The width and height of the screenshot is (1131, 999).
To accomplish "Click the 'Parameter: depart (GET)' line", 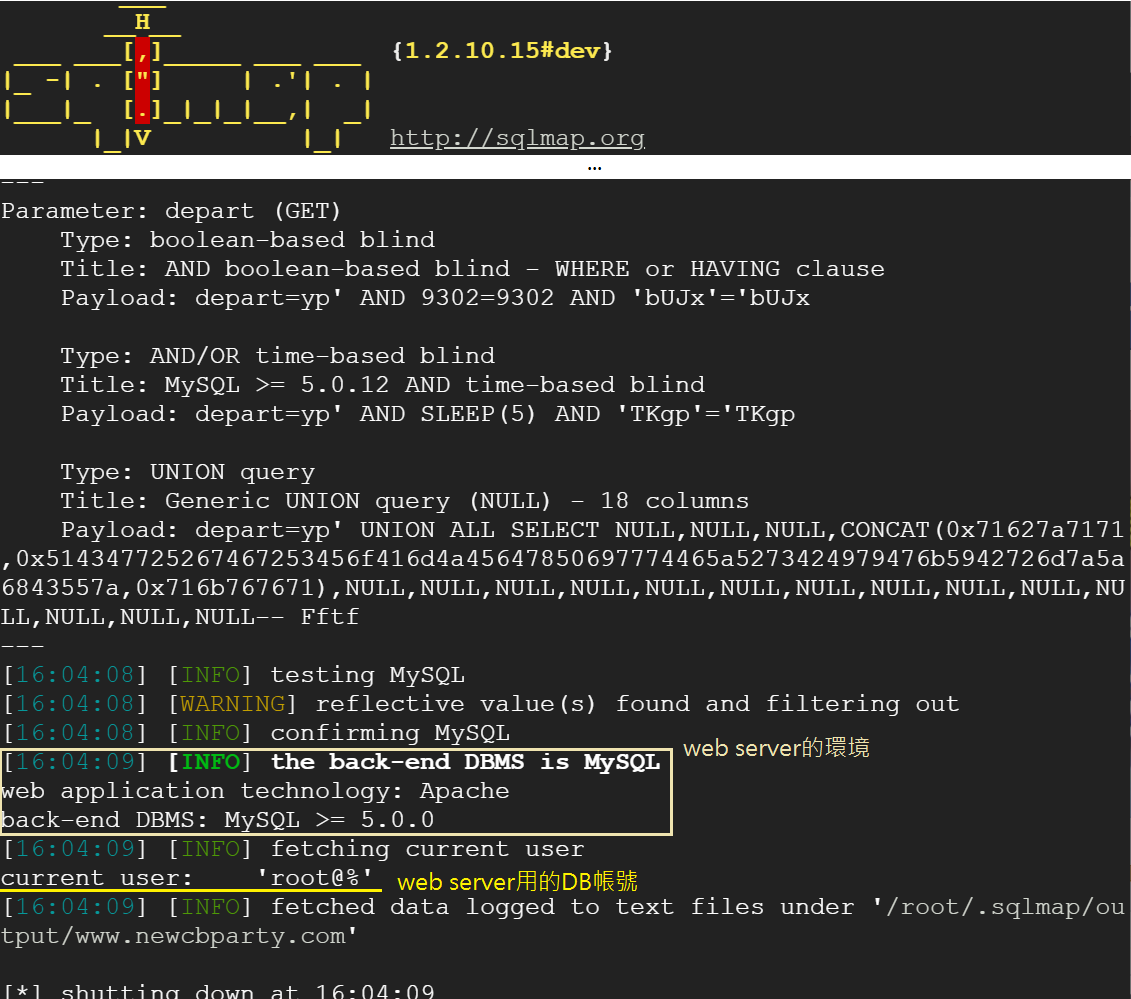I will [x=171, y=211].
